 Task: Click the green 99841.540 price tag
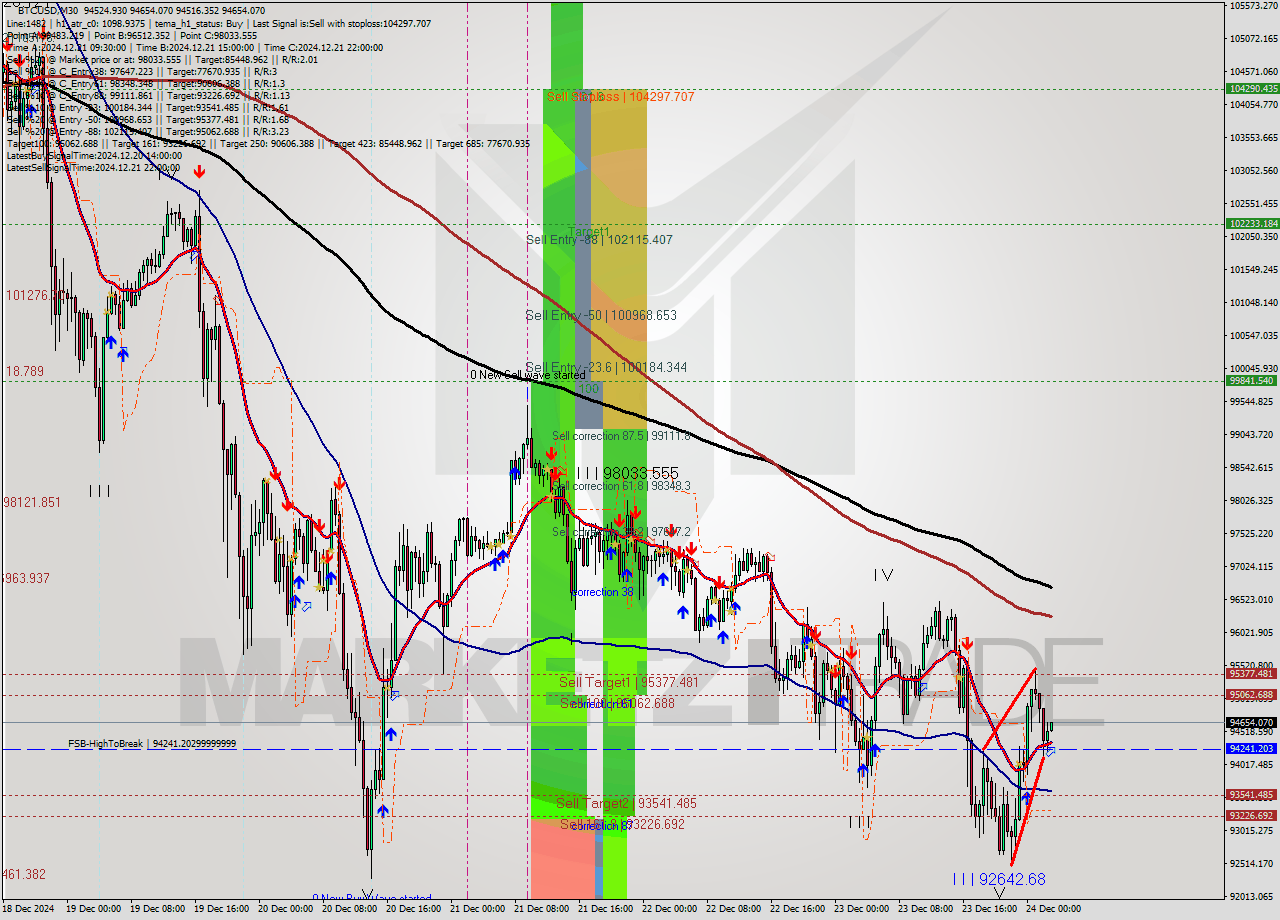click(1251, 380)
